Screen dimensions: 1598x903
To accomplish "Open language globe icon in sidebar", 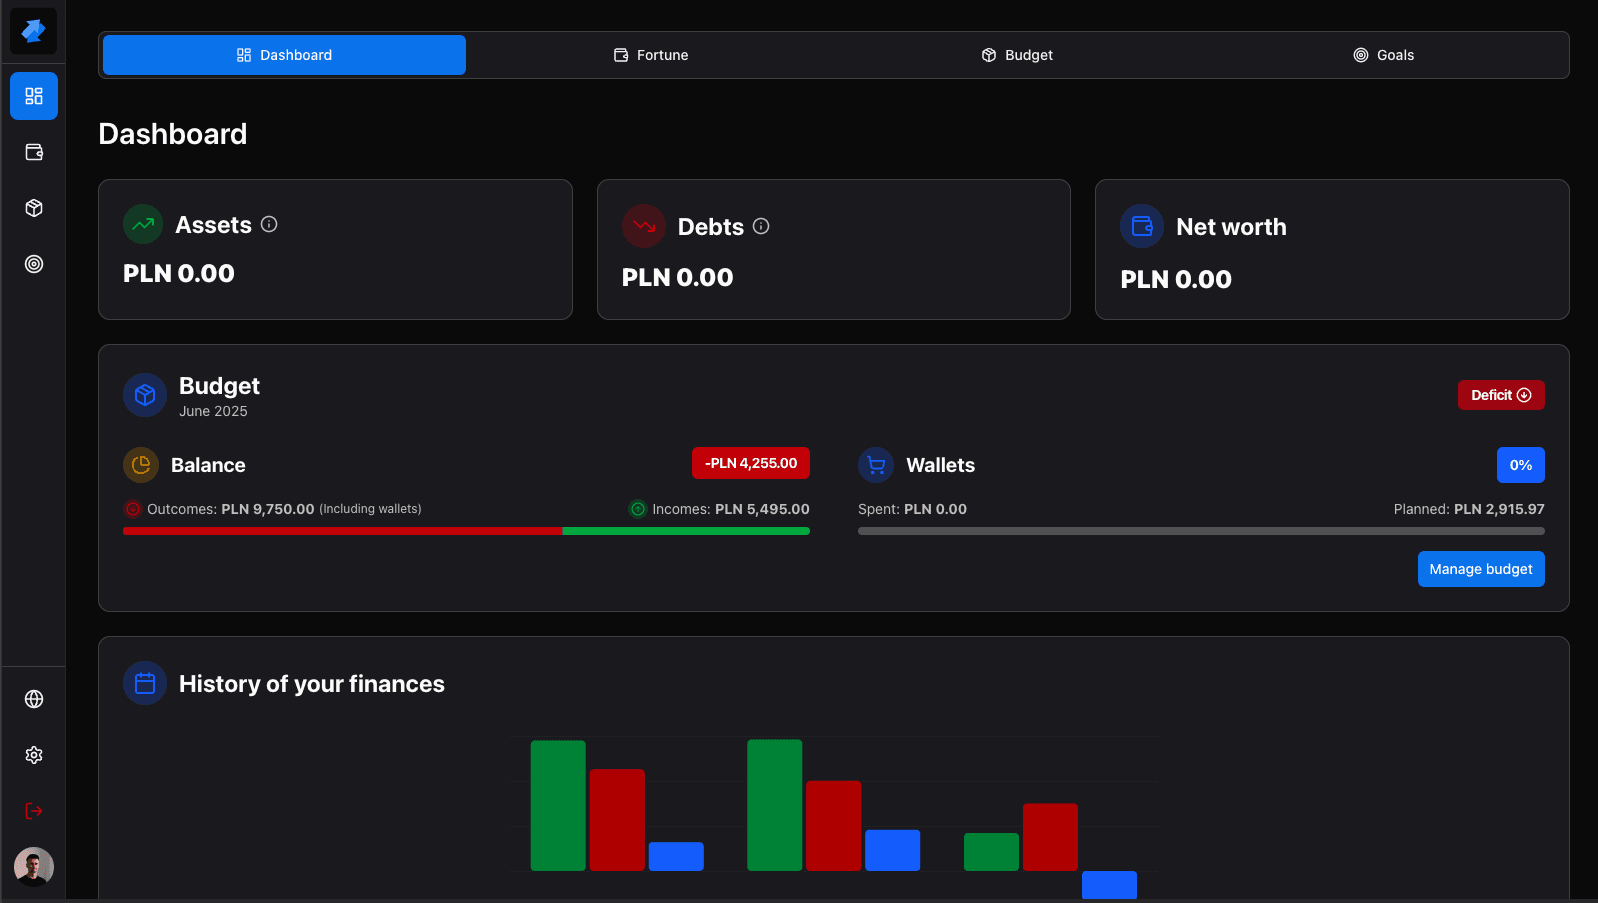I will (x=34, y=699).
